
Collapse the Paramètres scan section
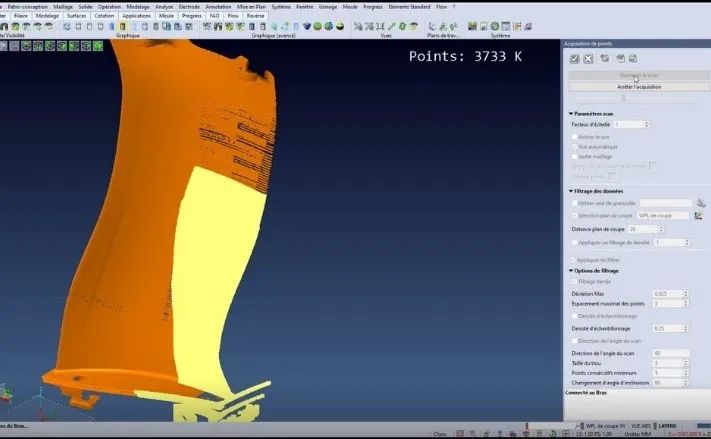click(571, 113)
